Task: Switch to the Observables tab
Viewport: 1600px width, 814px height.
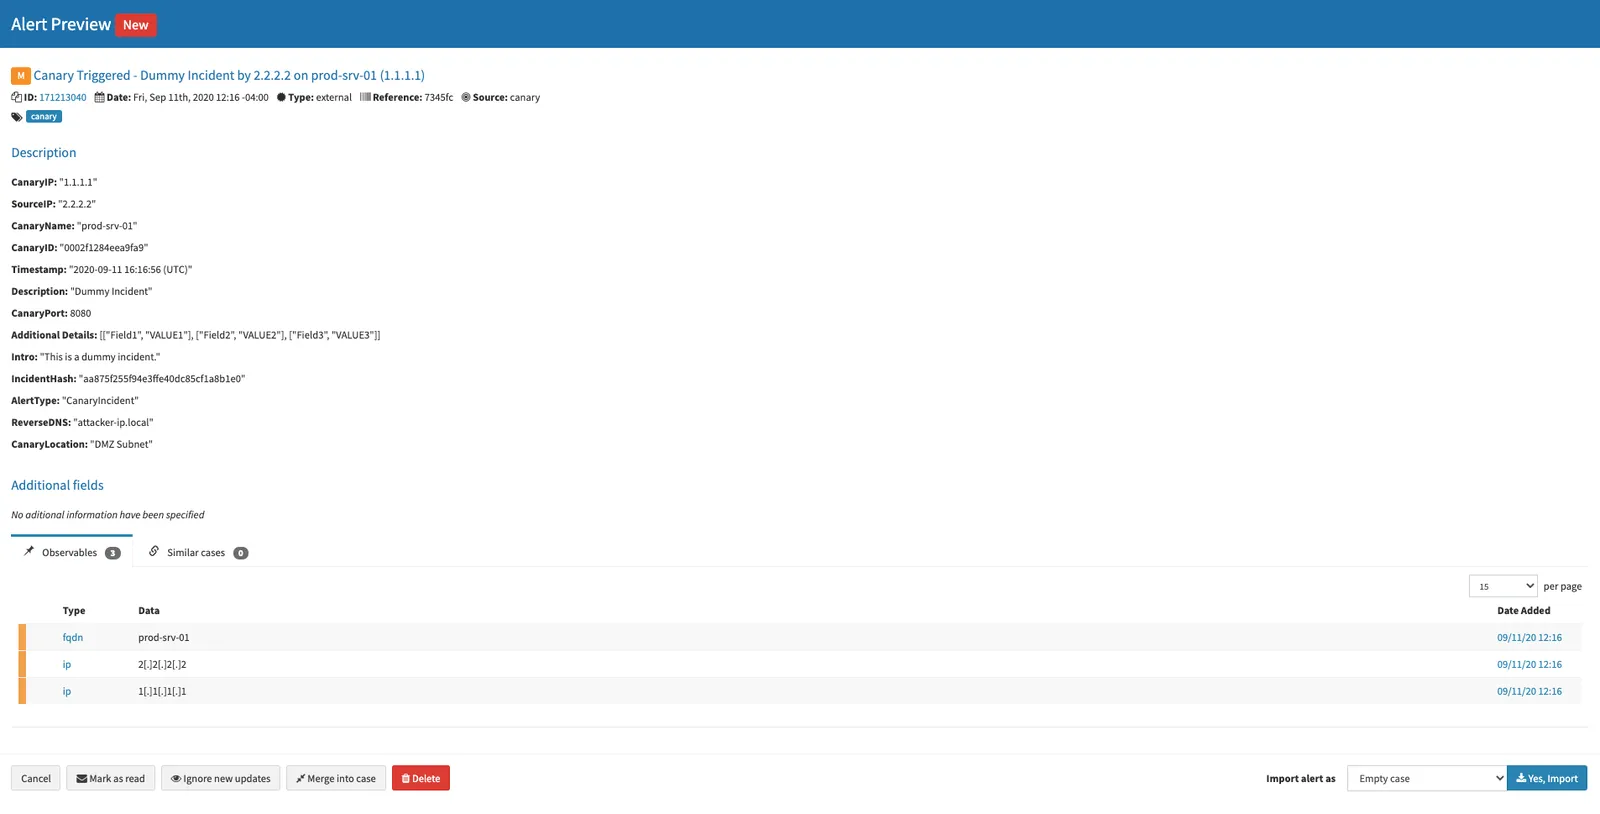Action: pyautogui.click(x=72, y=552)
